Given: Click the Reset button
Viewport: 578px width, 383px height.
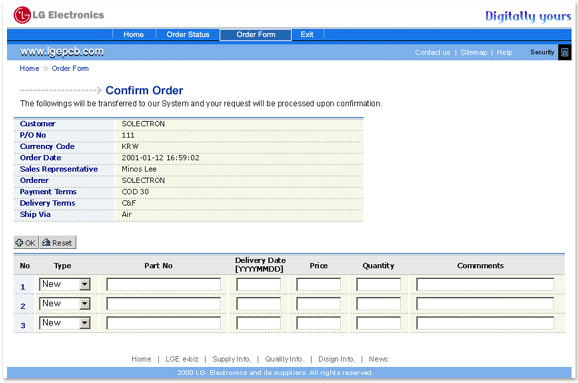Looking at the screenshot, I should point(58,243).
